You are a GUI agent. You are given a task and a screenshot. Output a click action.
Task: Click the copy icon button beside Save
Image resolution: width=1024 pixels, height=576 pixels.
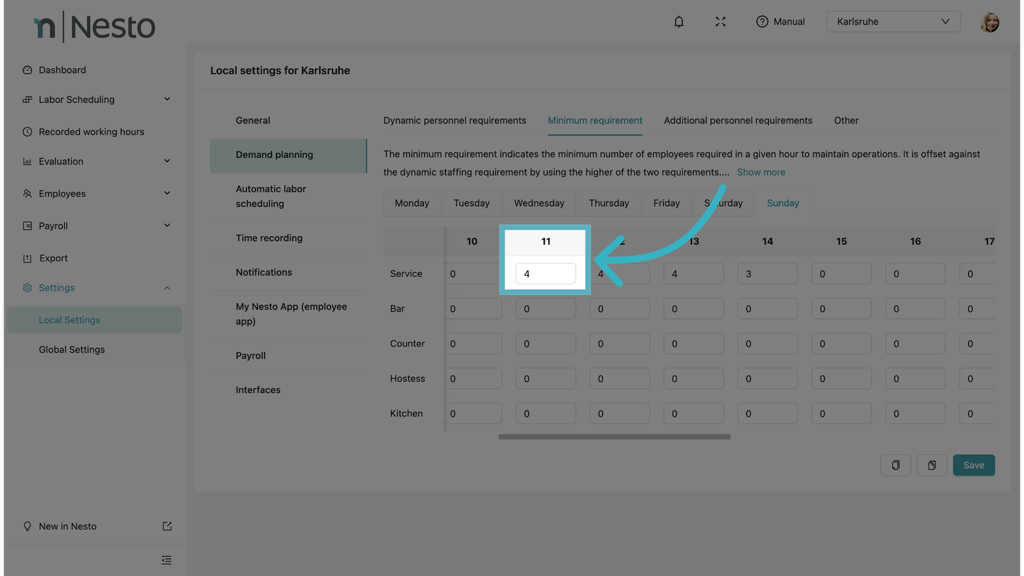(x=895, y=465)
